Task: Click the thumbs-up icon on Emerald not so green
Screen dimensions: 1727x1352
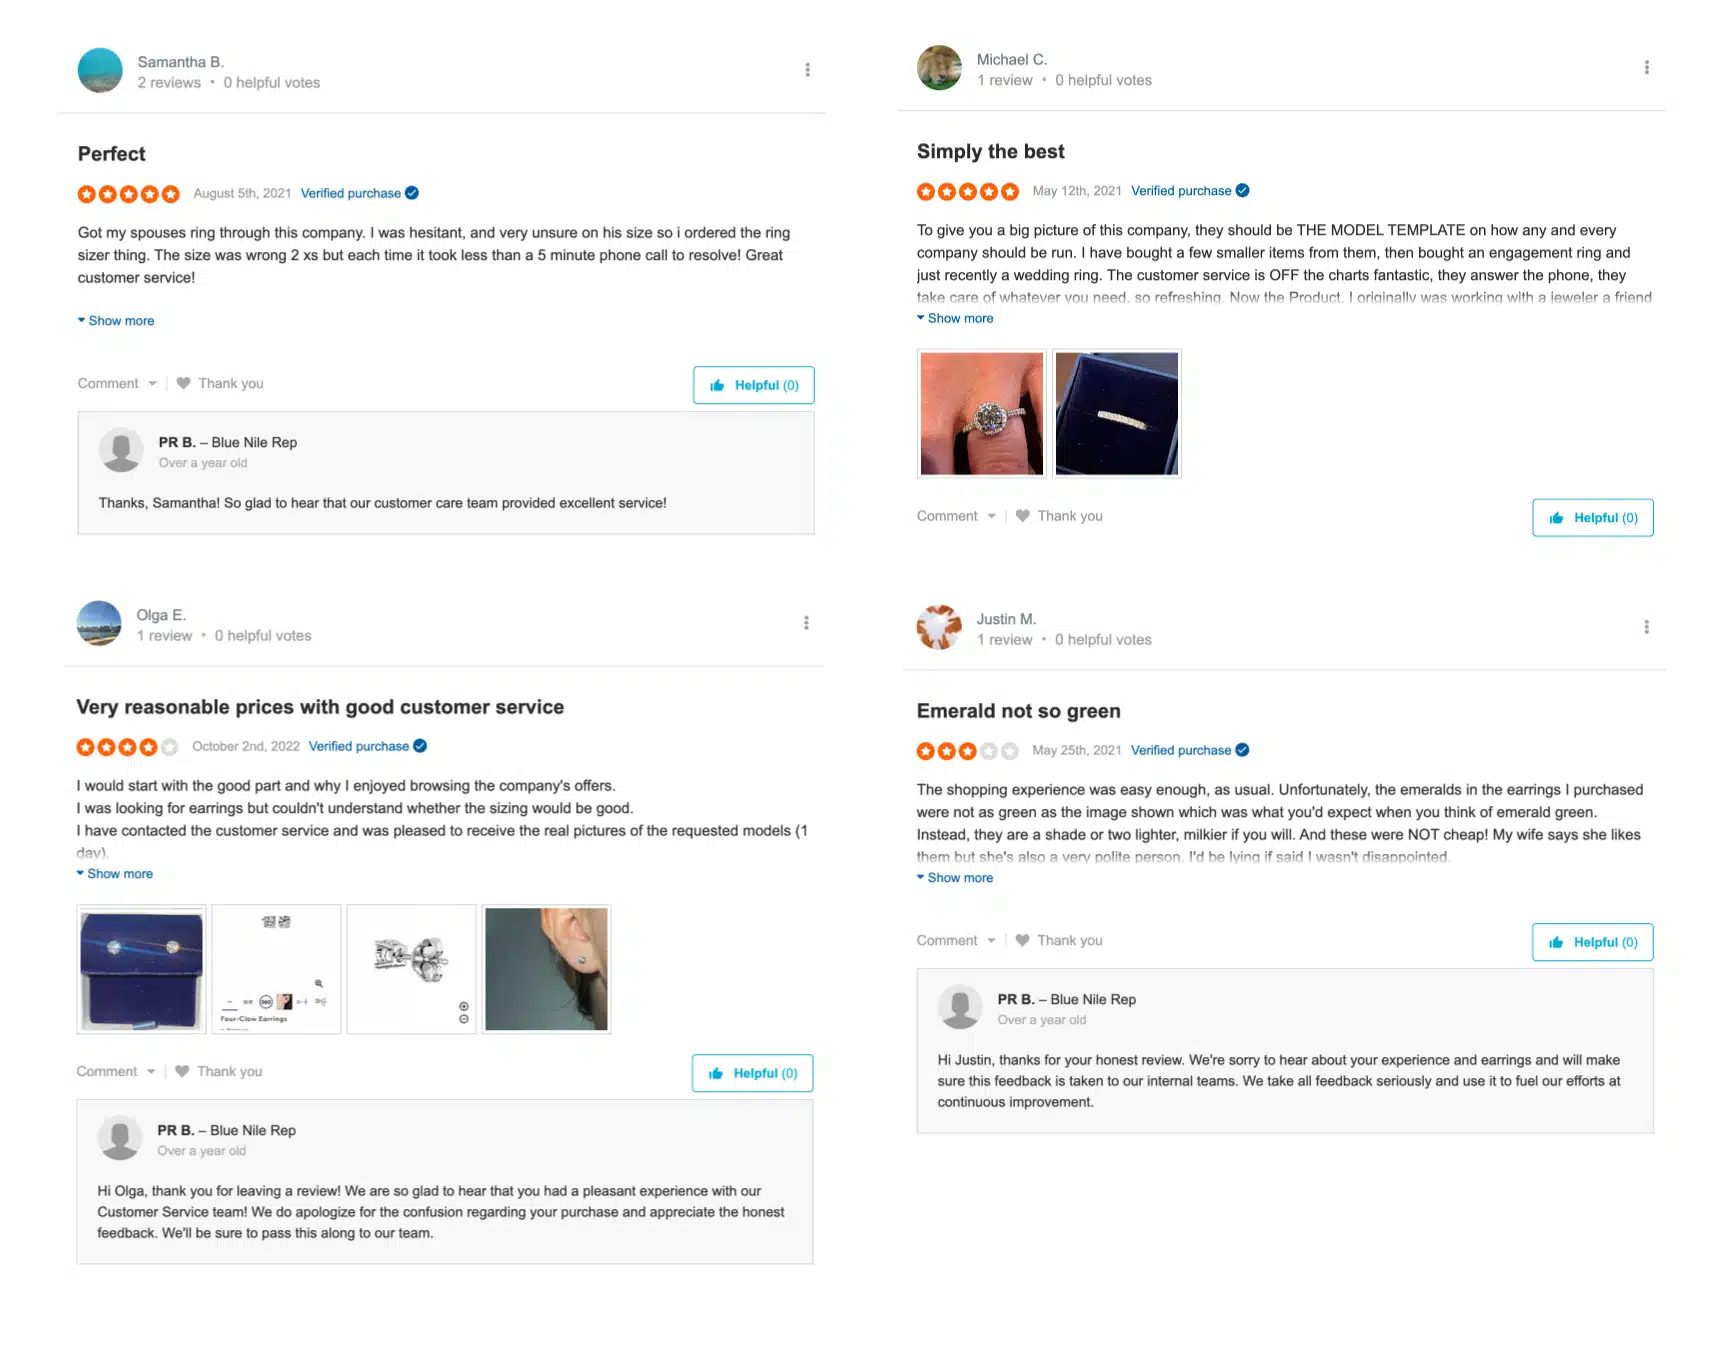Action: [1557, 942]
